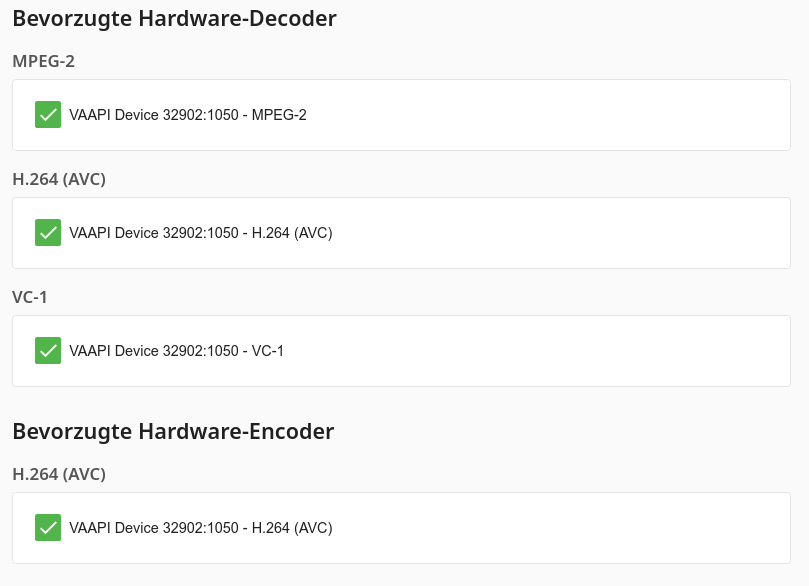Toggle the H.264 (AVC) decoder green checkbox
This screenshot has width=809, height=586.
point(48,233)
